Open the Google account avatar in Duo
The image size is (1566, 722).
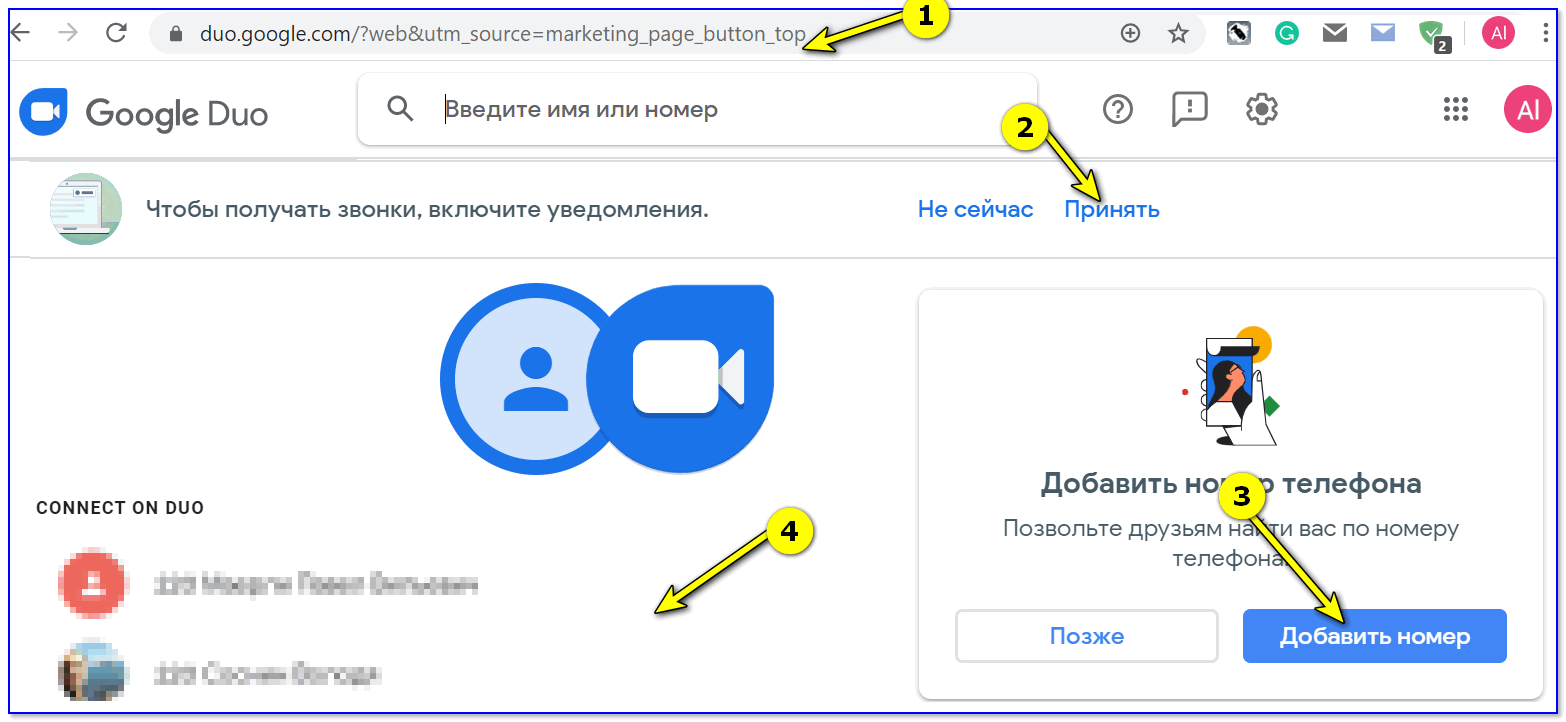coord(1528,109)
